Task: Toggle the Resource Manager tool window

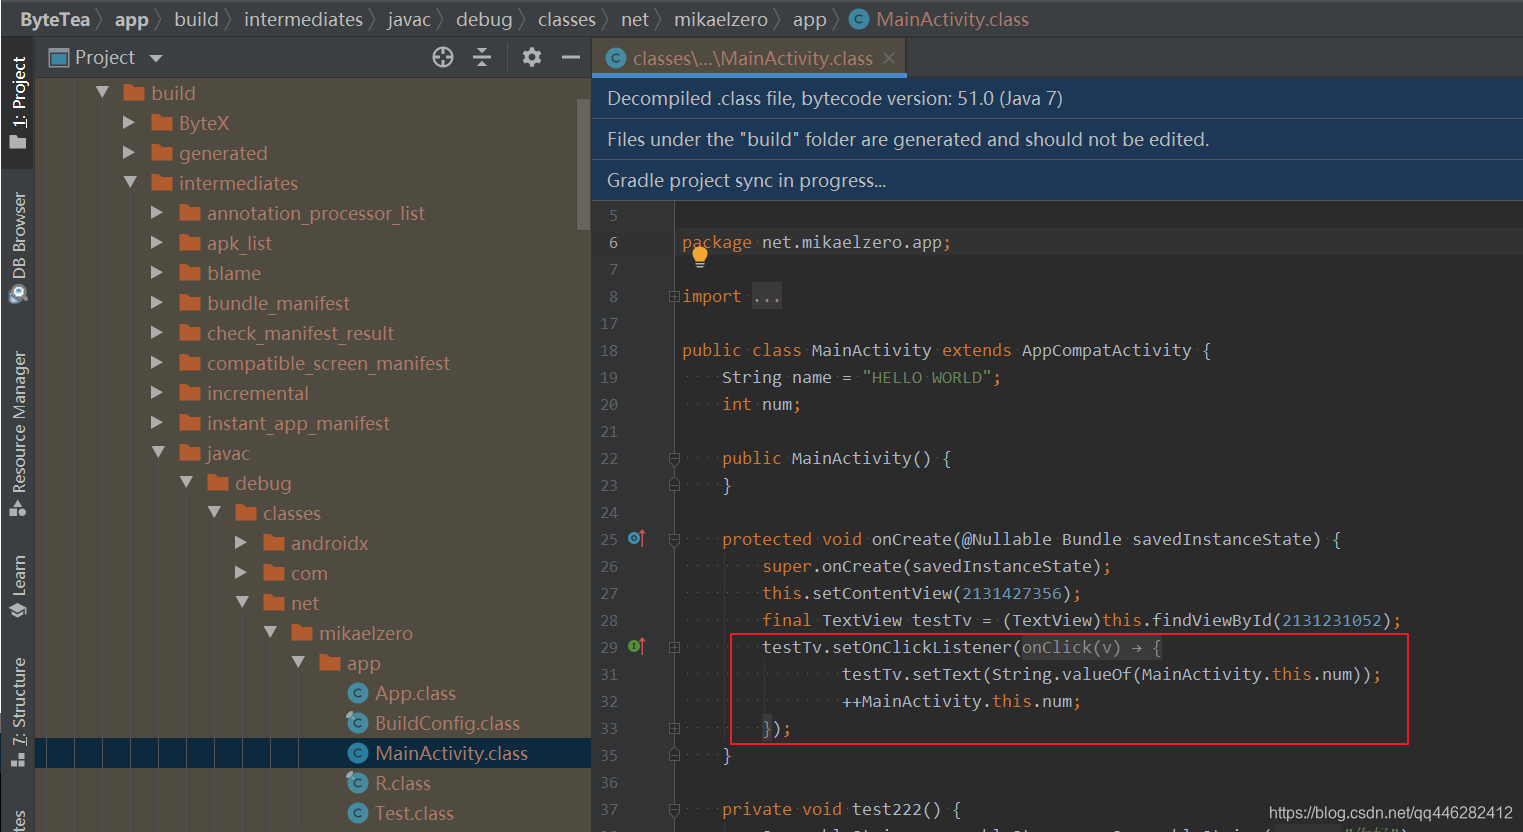Action: [x=18, y=433]
